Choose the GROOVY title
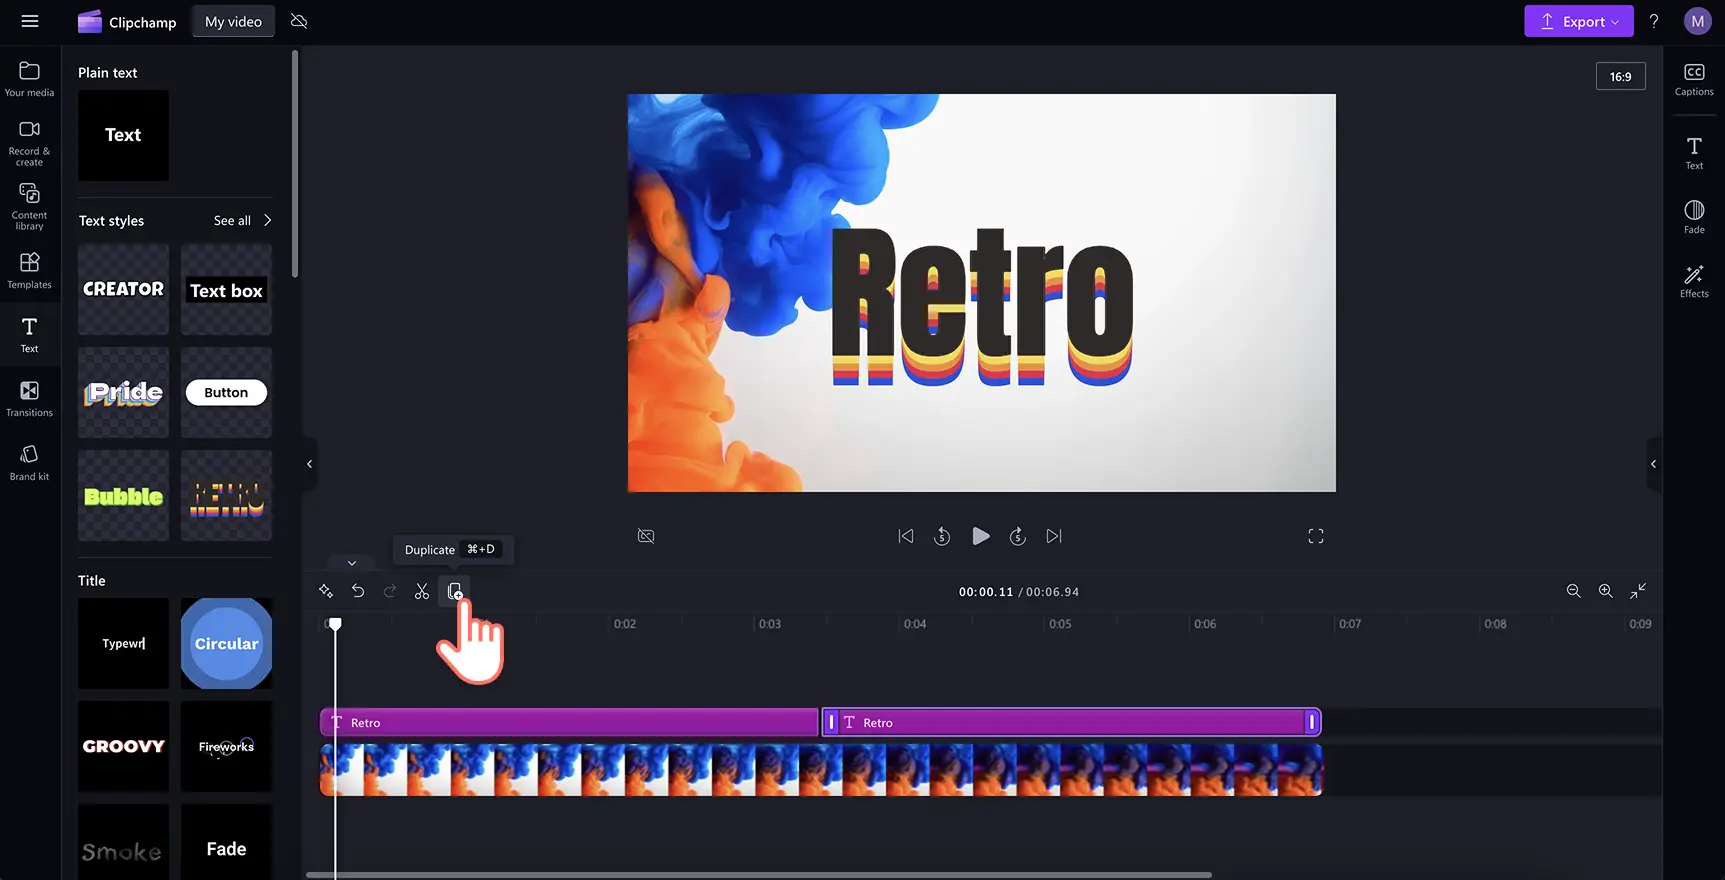The image size is (1725, 880). tap(123, 746)
